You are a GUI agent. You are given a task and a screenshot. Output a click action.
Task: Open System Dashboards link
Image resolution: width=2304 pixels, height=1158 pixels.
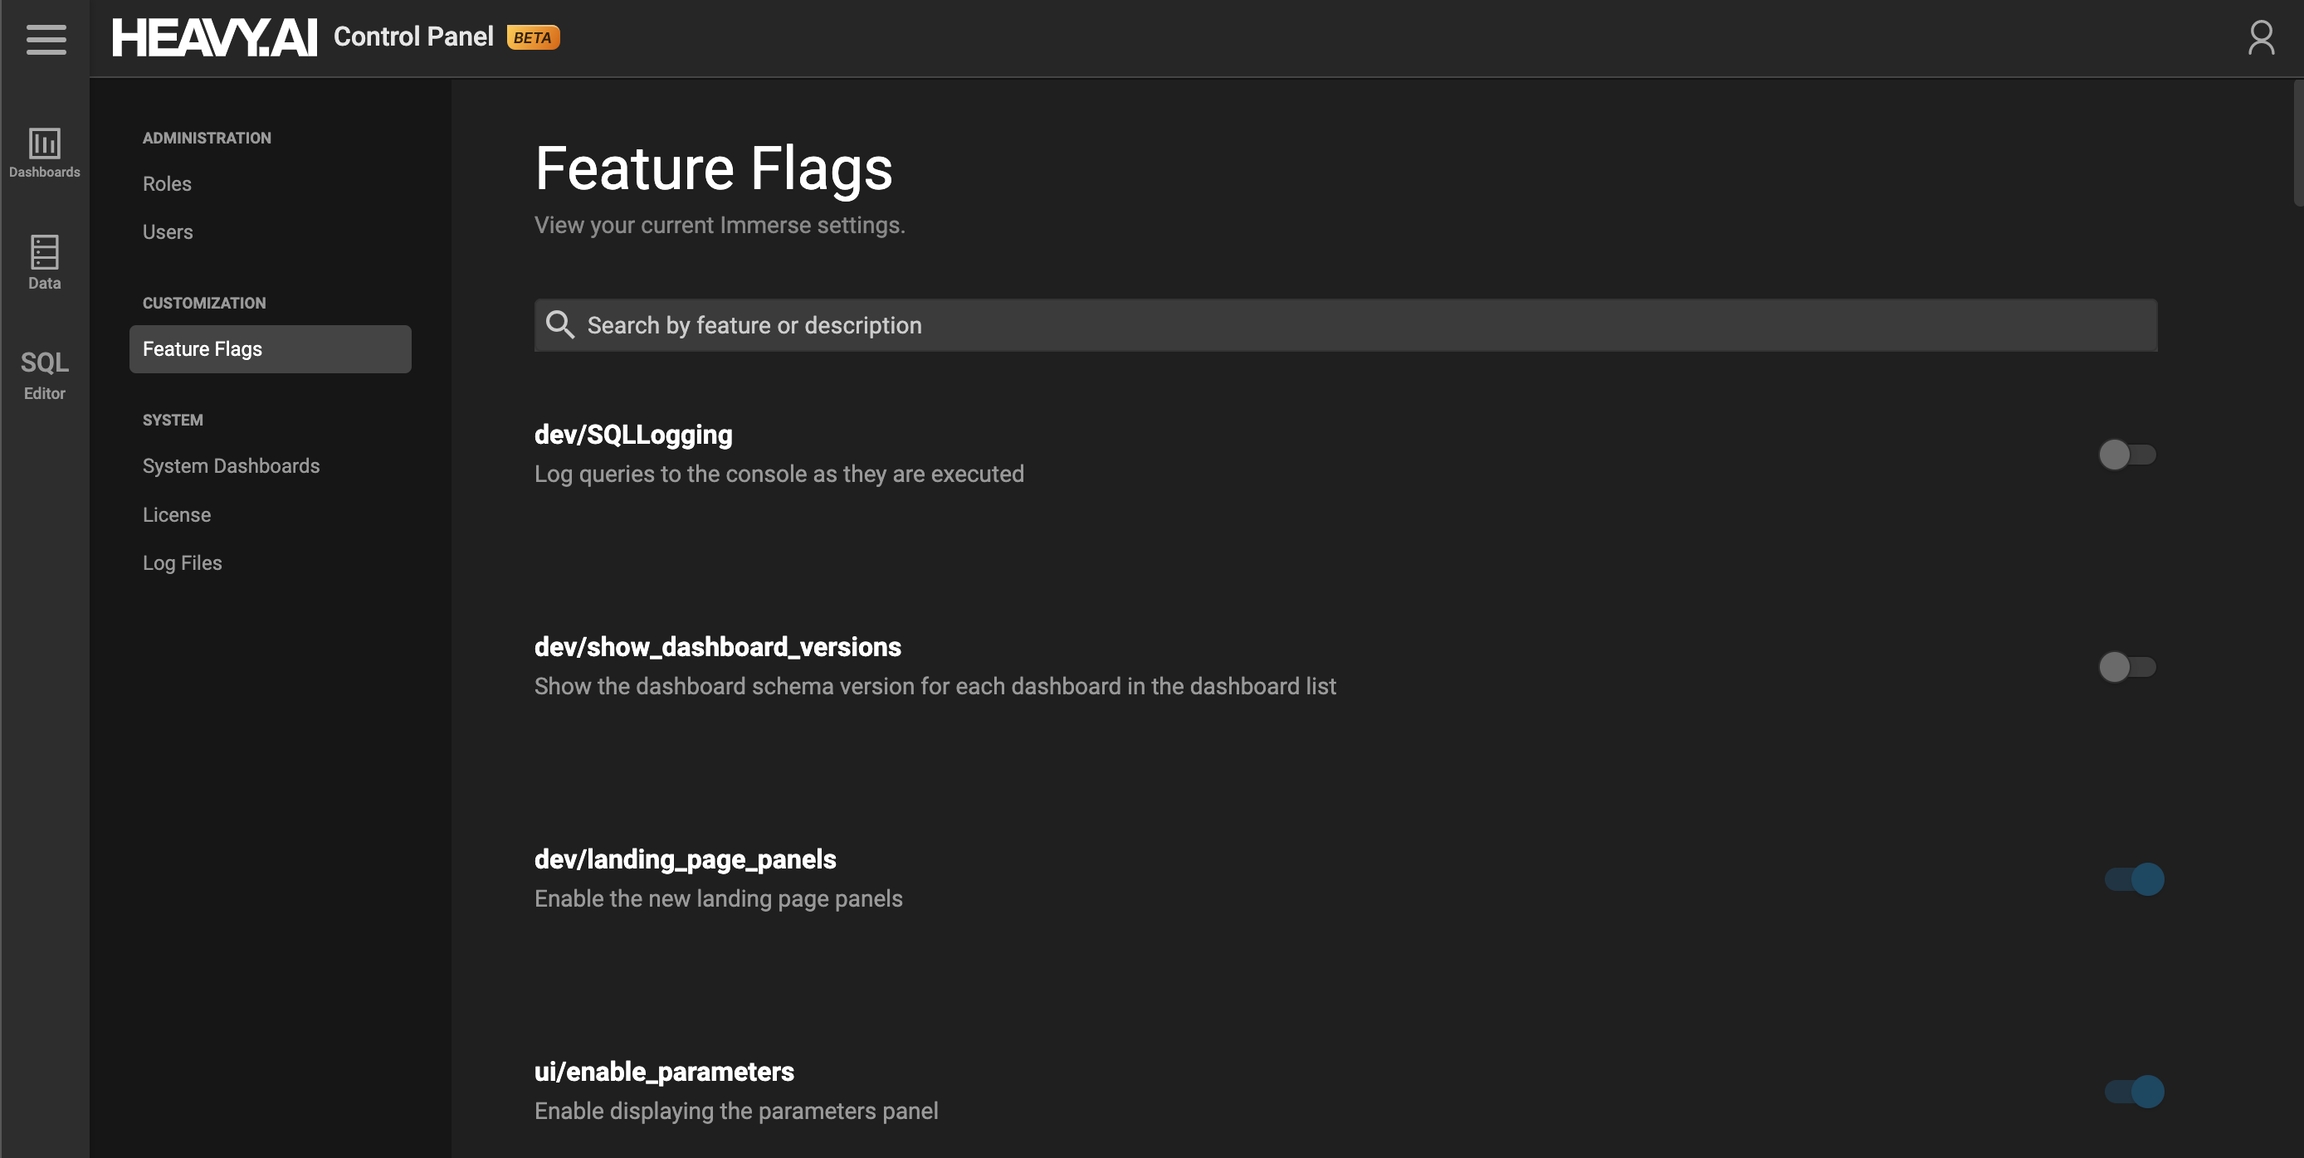click(x=231, y=466)
